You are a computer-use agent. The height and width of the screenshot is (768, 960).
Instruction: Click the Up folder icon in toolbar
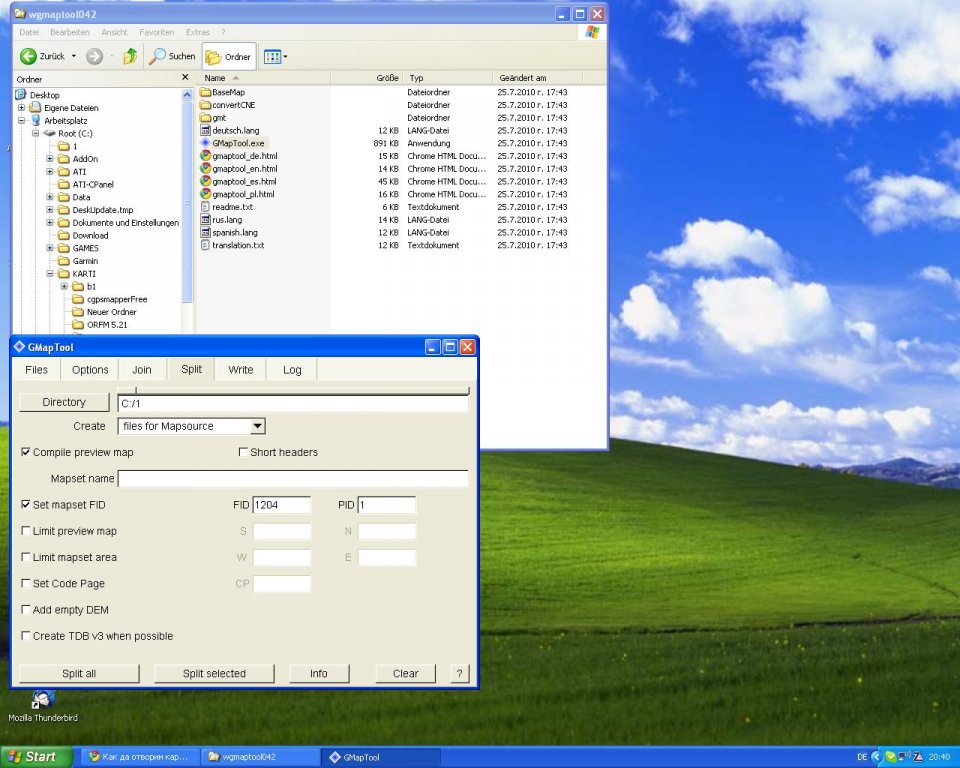(x=130, y=56)
